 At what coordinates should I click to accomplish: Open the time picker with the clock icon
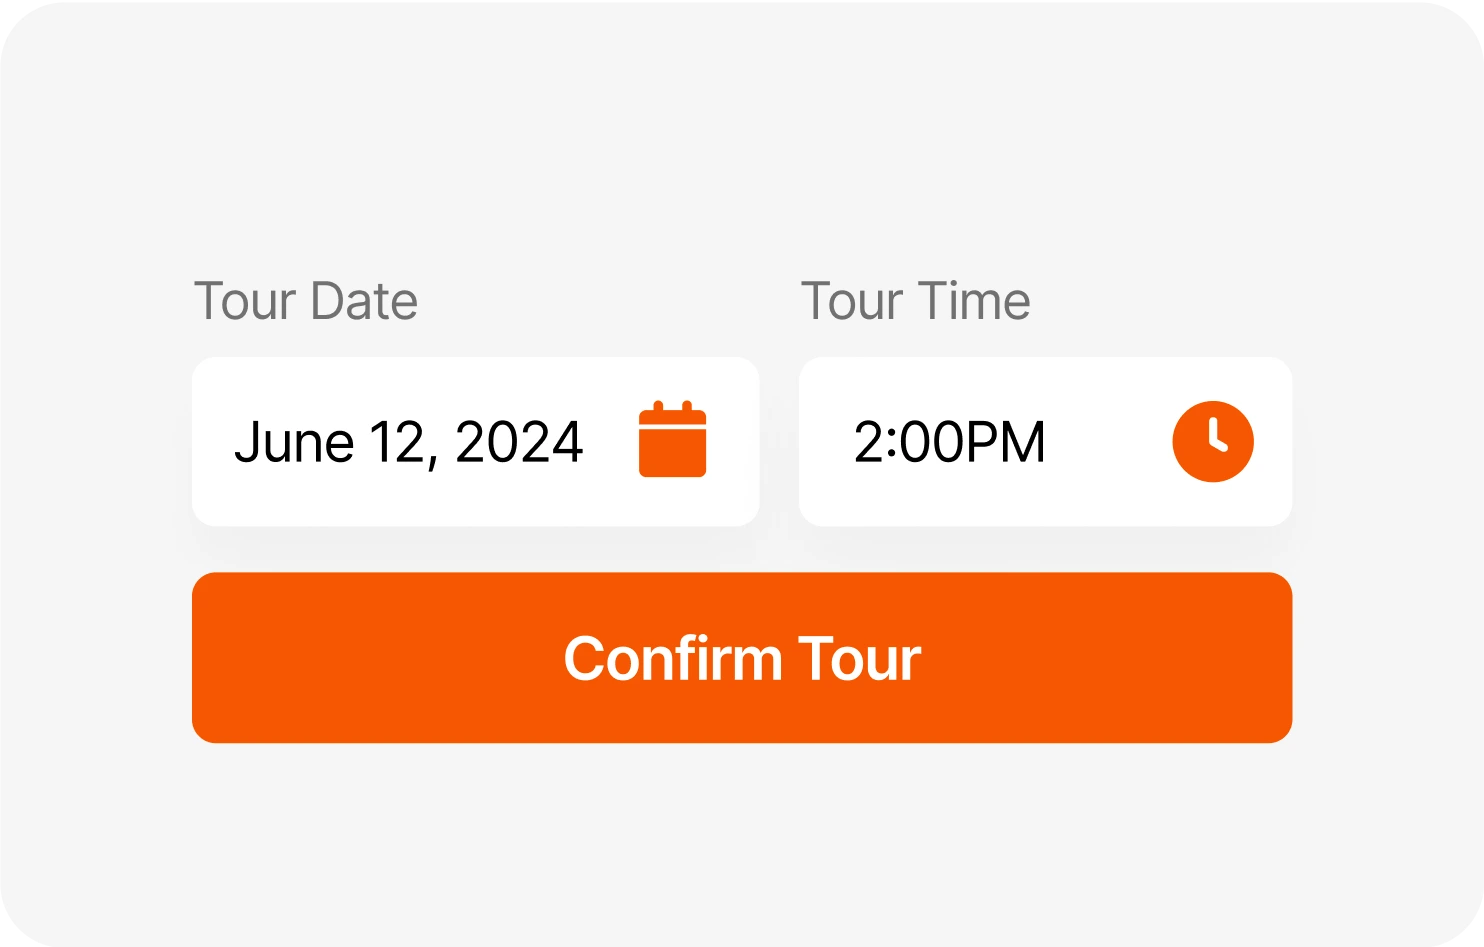(1212, 442)
